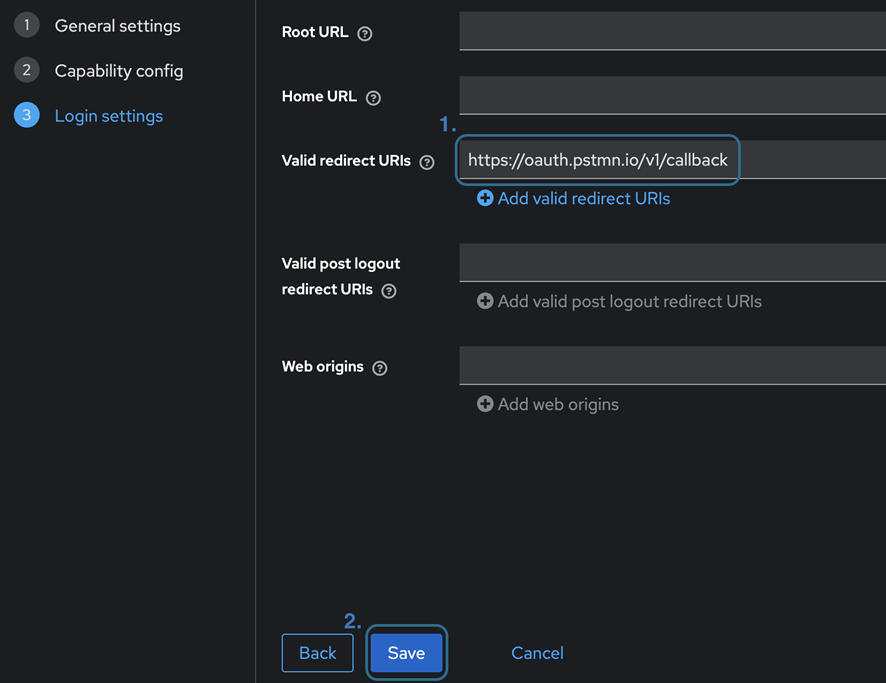Select the Login settings step
This screenshot has height=683, width=886.
point(108,116)
